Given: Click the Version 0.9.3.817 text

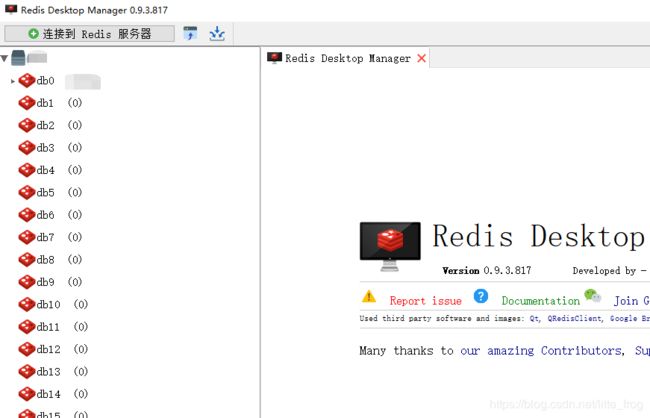Looking at the screenshot, I should [x=487, y=271].
